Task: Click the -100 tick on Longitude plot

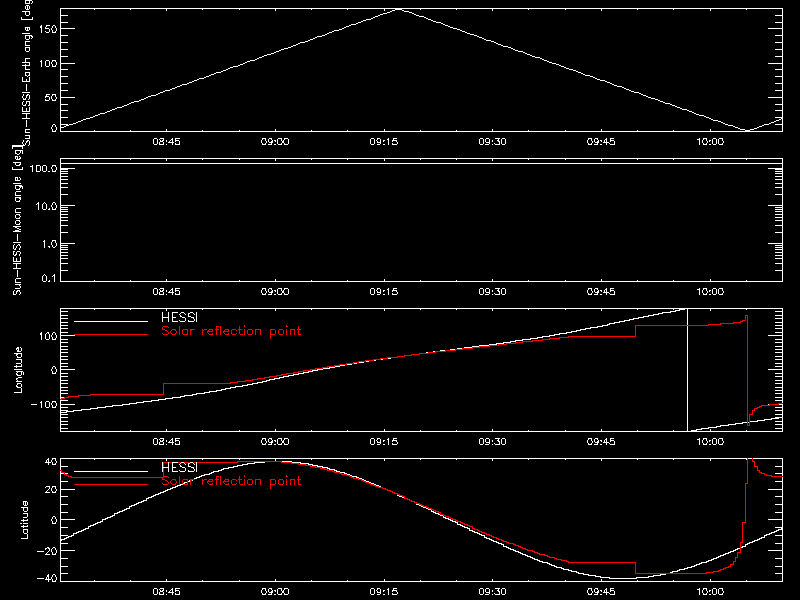Action: pos(44,404)
